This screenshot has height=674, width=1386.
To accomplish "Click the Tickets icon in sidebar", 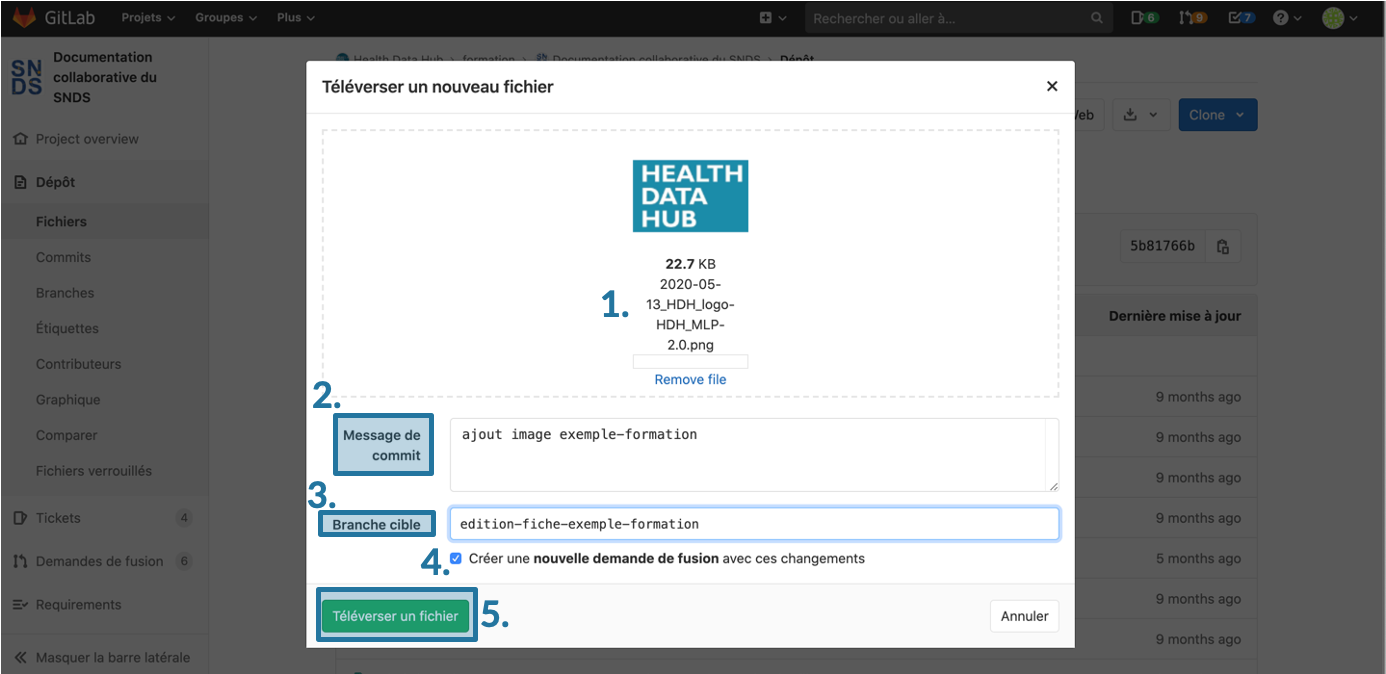I will click(x=20, y=518).
